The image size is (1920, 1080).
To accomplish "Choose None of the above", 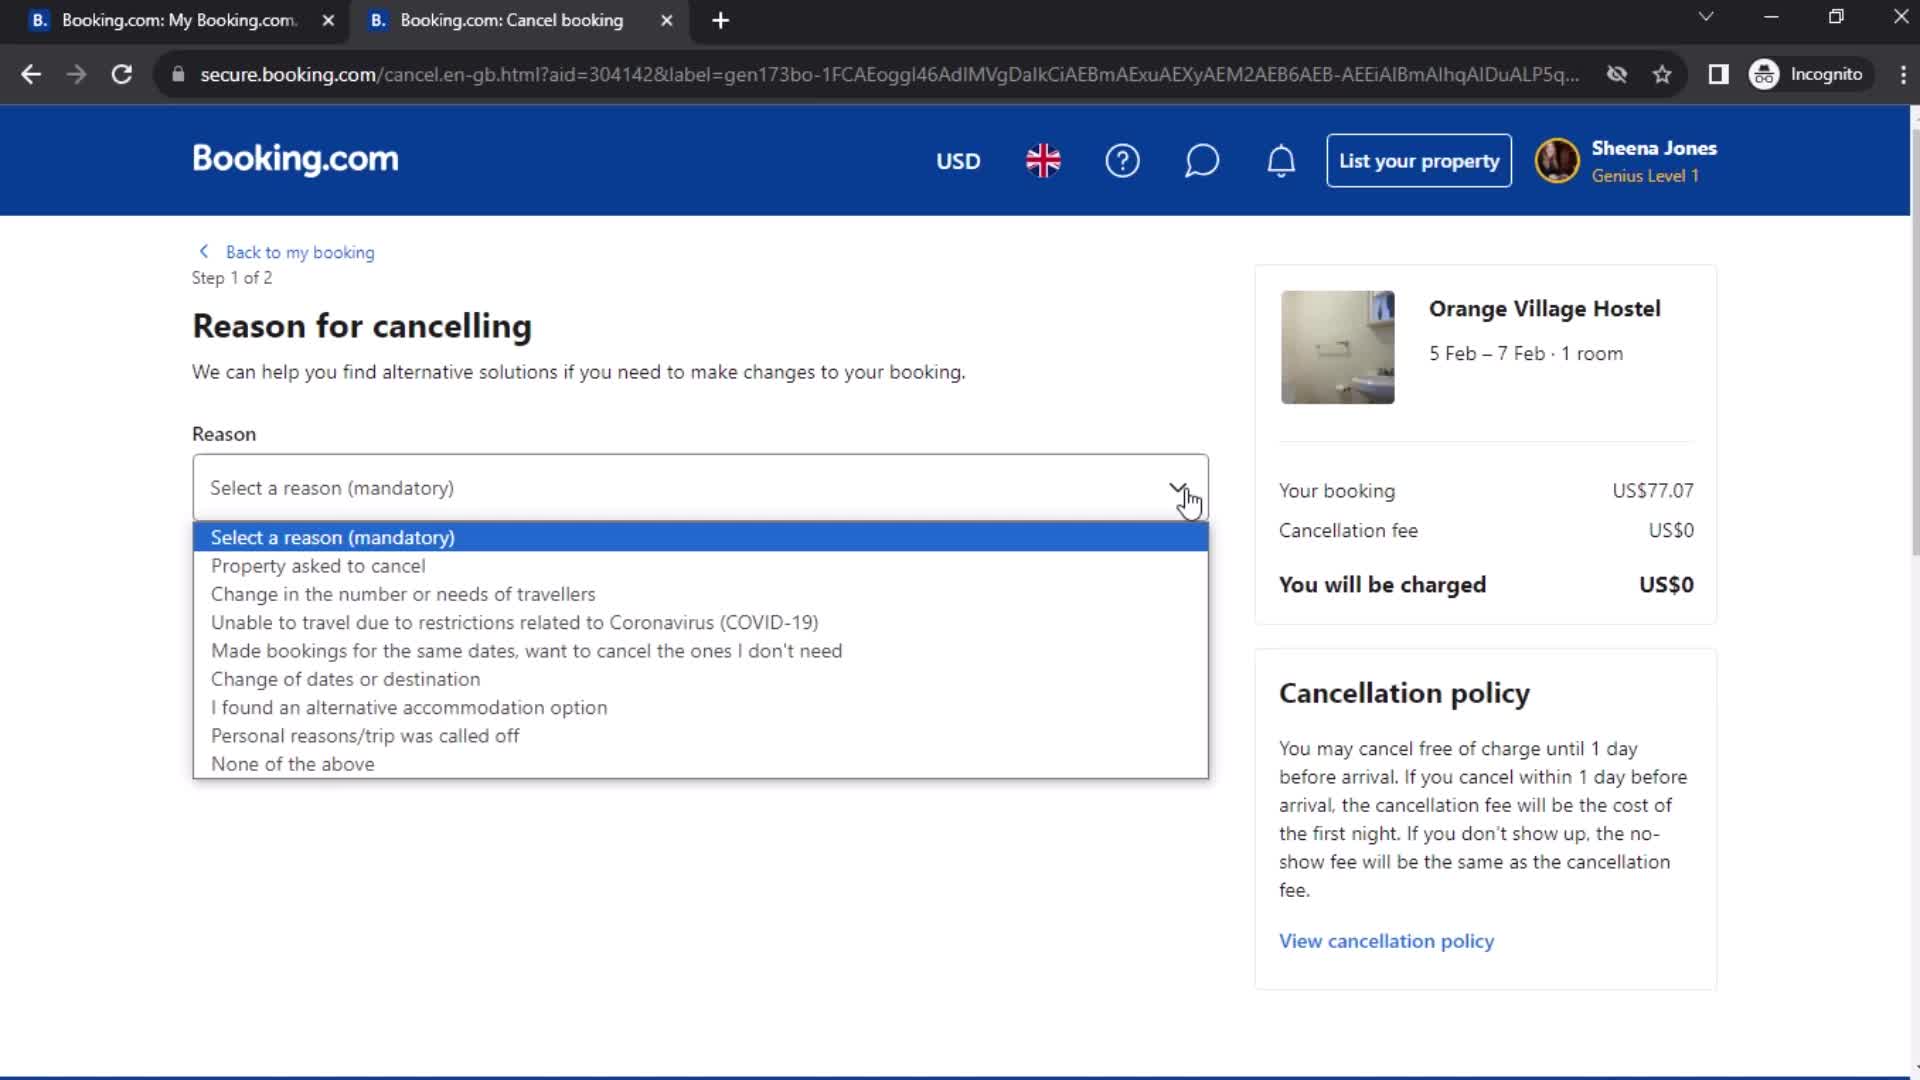I will tap(700, 764).
